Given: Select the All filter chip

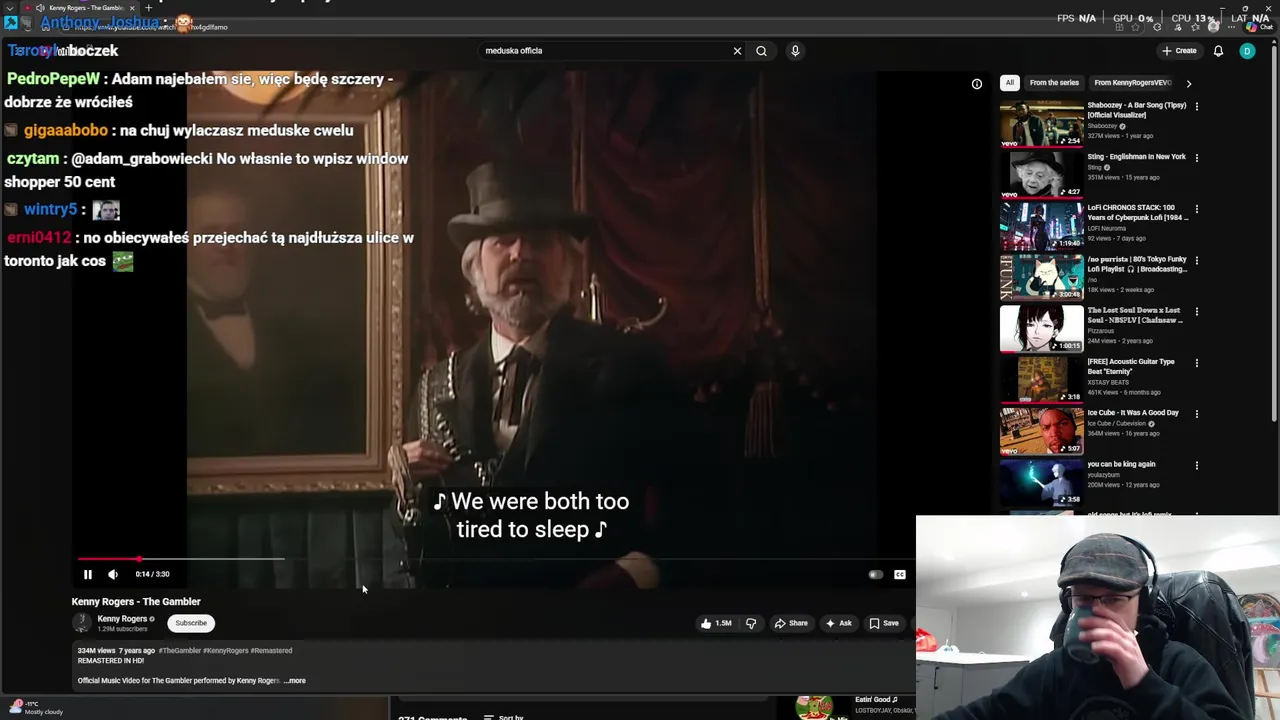Looking at the screenshot, I should coord(1010,83).
